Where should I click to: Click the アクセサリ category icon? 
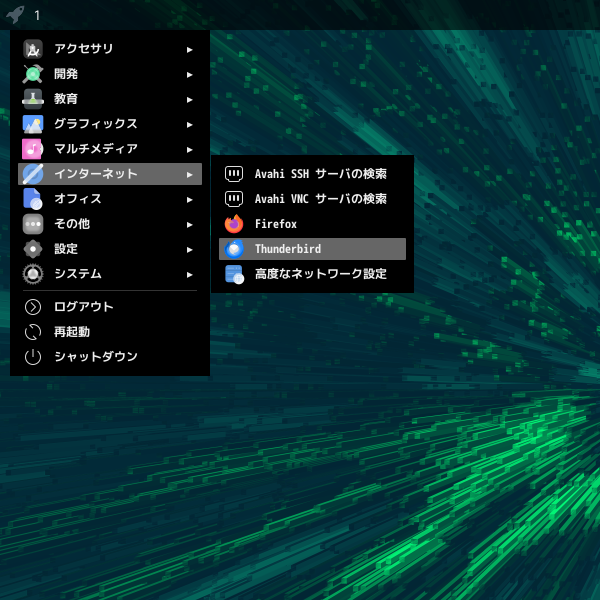pos(33,49)
